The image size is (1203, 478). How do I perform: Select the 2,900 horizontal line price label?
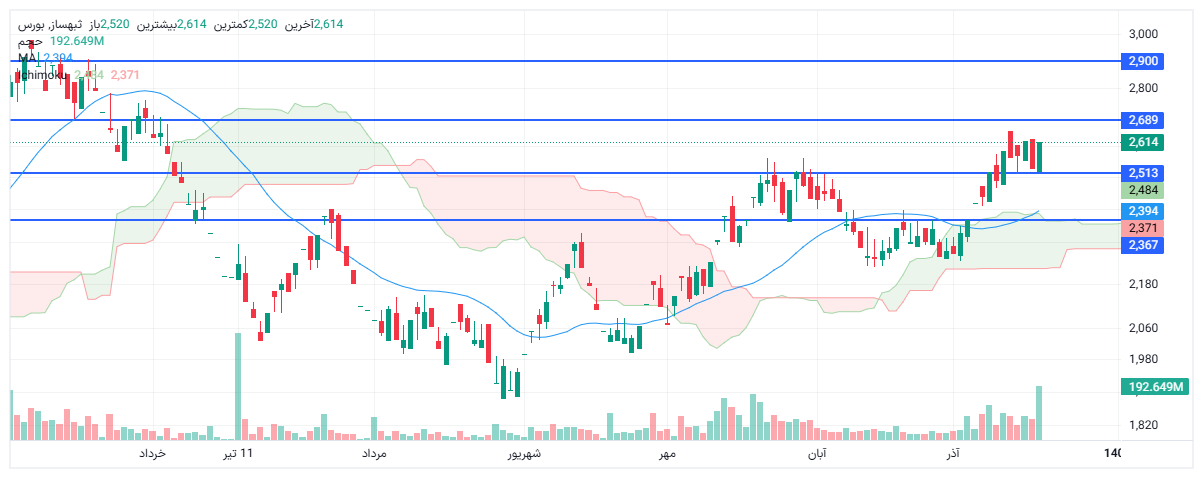pyautogui.click(x=1142, y=61)
